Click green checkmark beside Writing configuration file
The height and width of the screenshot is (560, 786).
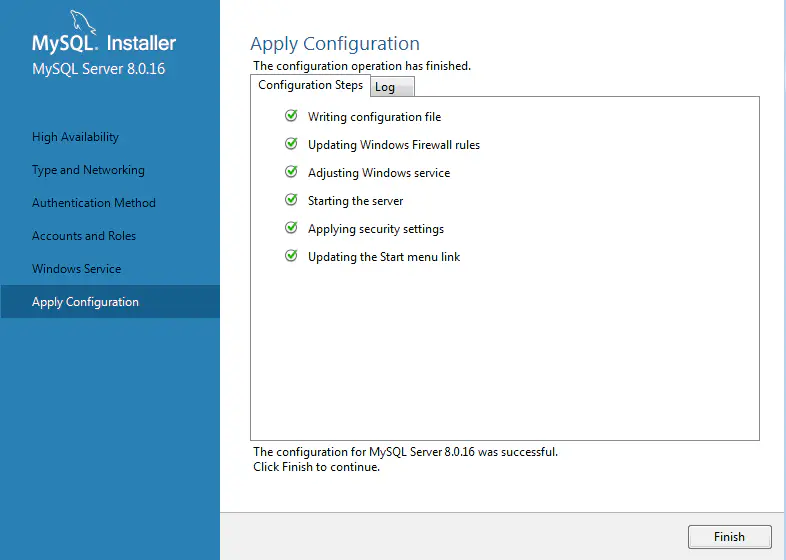click(x=291, y=116)
